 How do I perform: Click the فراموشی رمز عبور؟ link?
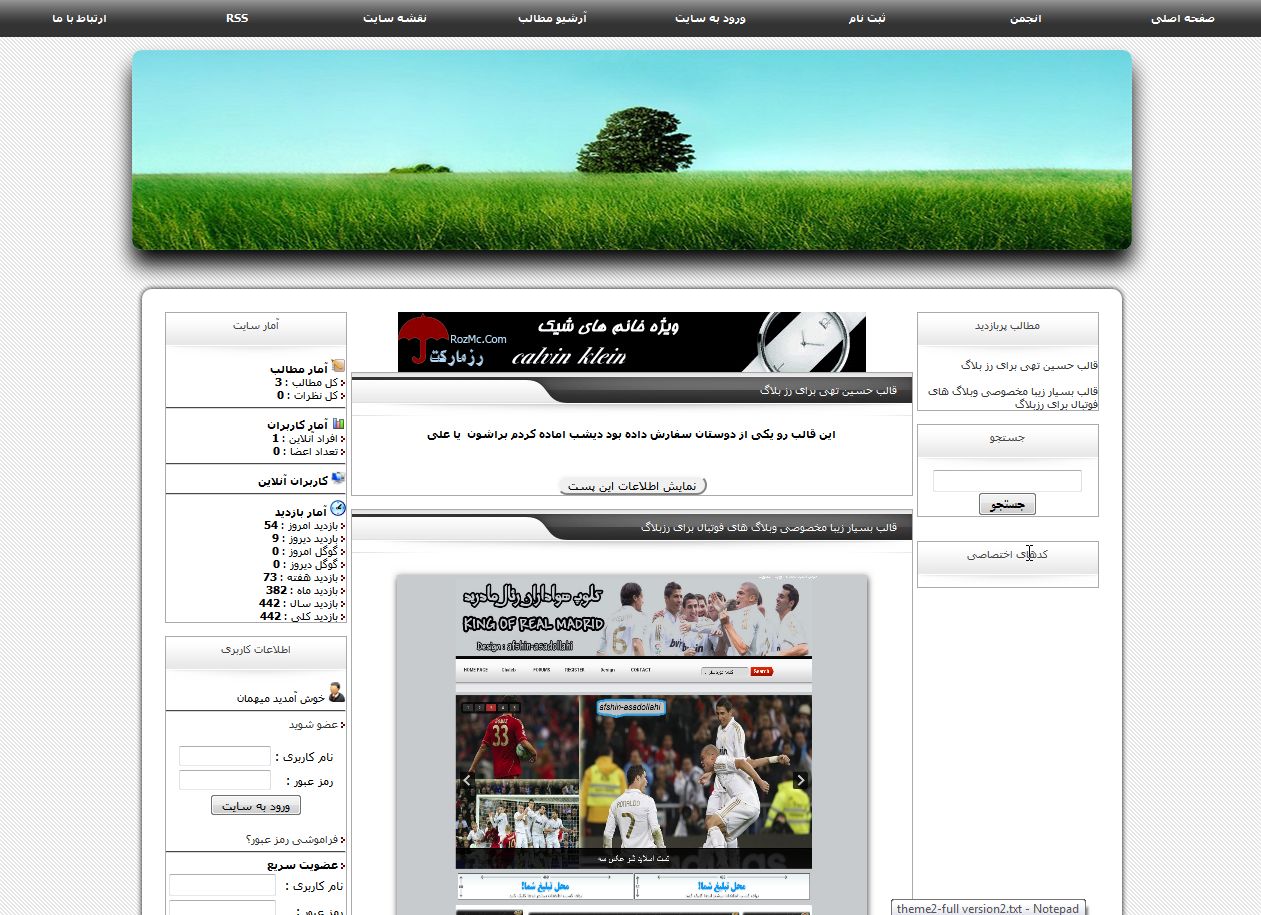point(293,839)
